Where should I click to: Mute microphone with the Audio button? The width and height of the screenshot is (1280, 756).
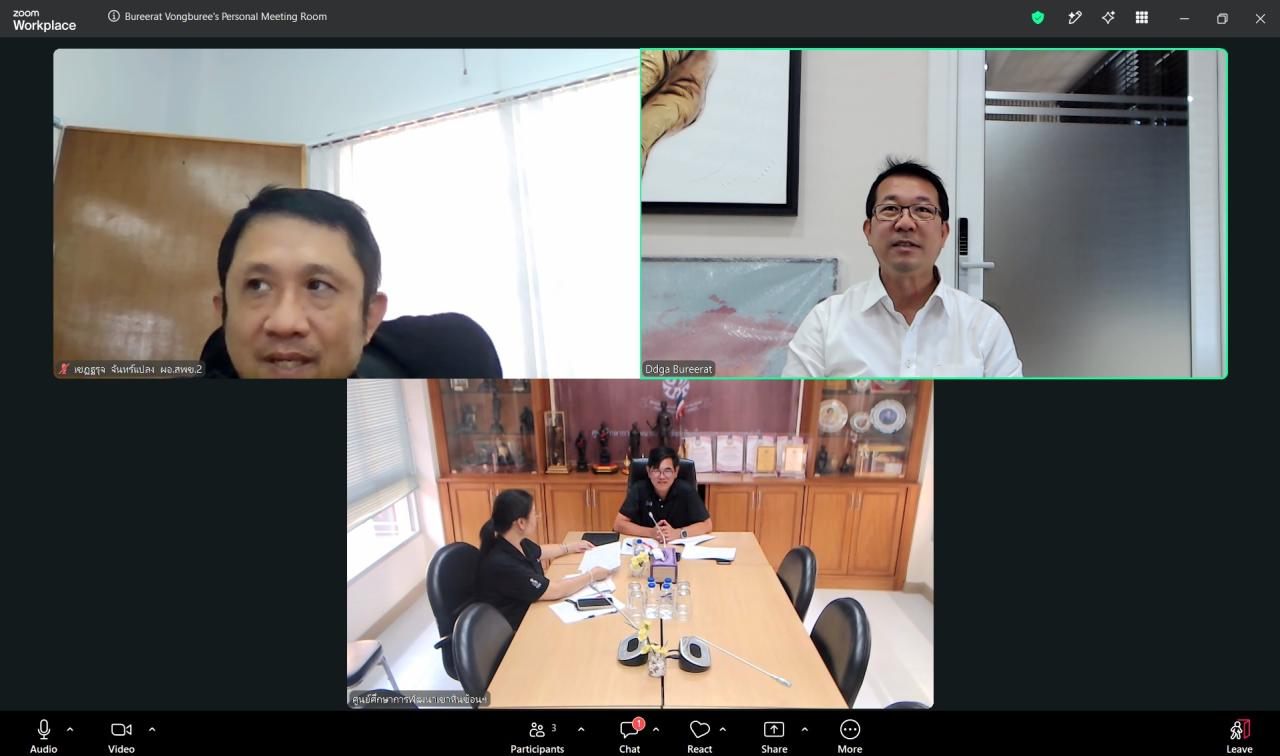(43, 736)
